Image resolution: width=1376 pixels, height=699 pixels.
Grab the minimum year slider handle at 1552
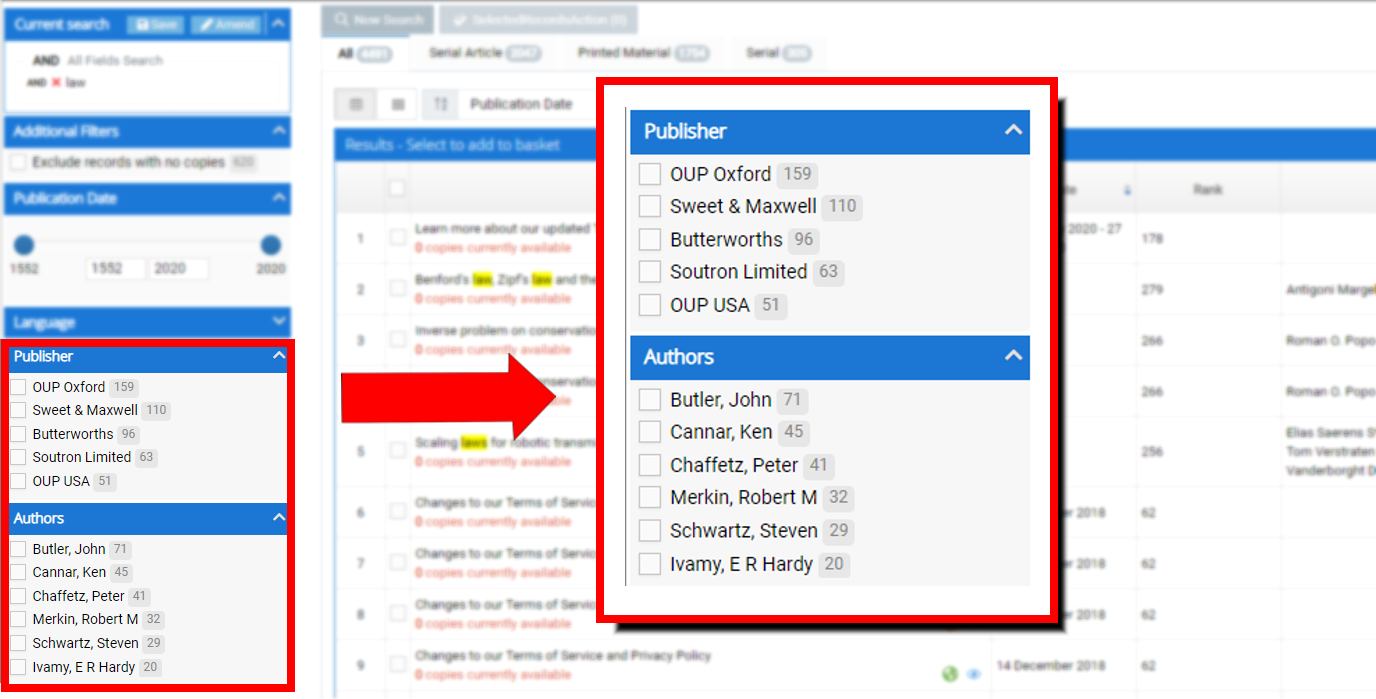click(x=24, y=245)
